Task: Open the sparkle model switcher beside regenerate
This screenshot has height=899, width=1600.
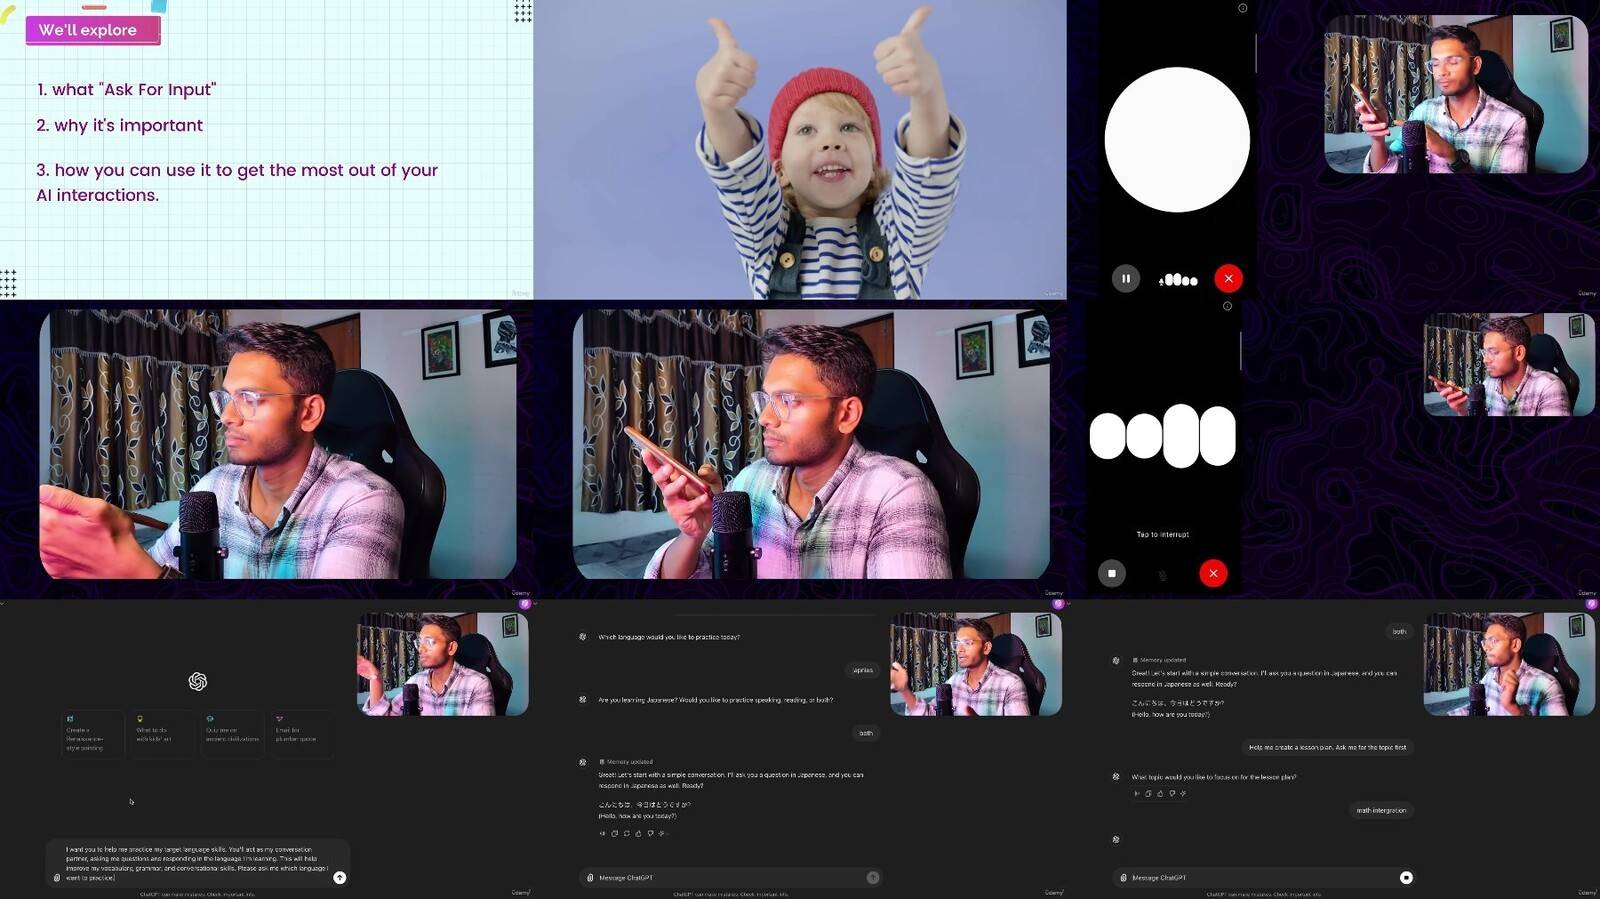Action: (662, 833)
